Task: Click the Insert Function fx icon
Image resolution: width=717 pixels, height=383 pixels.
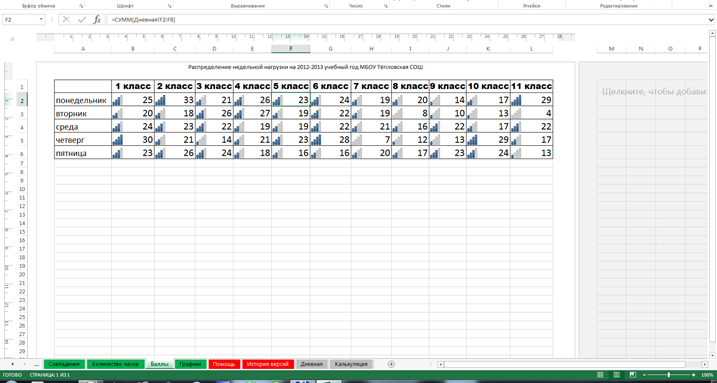Action: pos(97,20)
